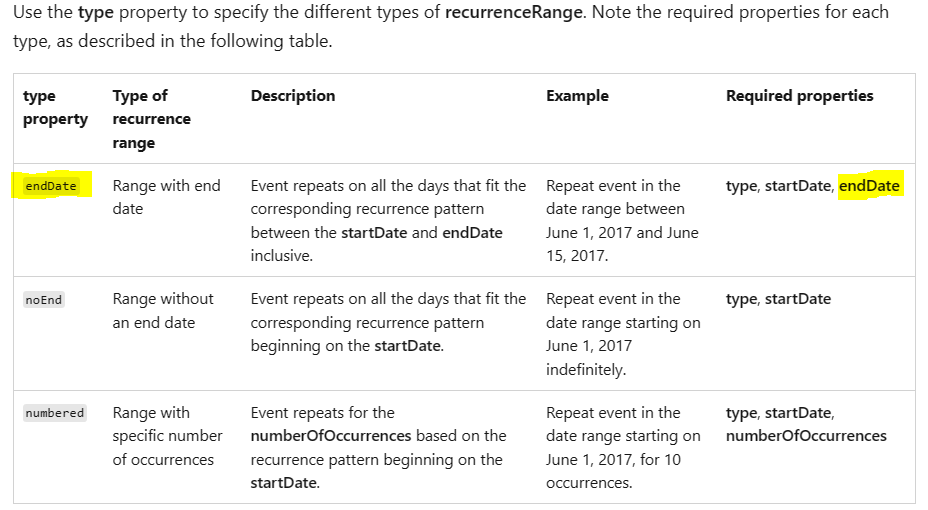Click bold startDate in noEnd description
The image size is (928, 510).
coord(408,346)
